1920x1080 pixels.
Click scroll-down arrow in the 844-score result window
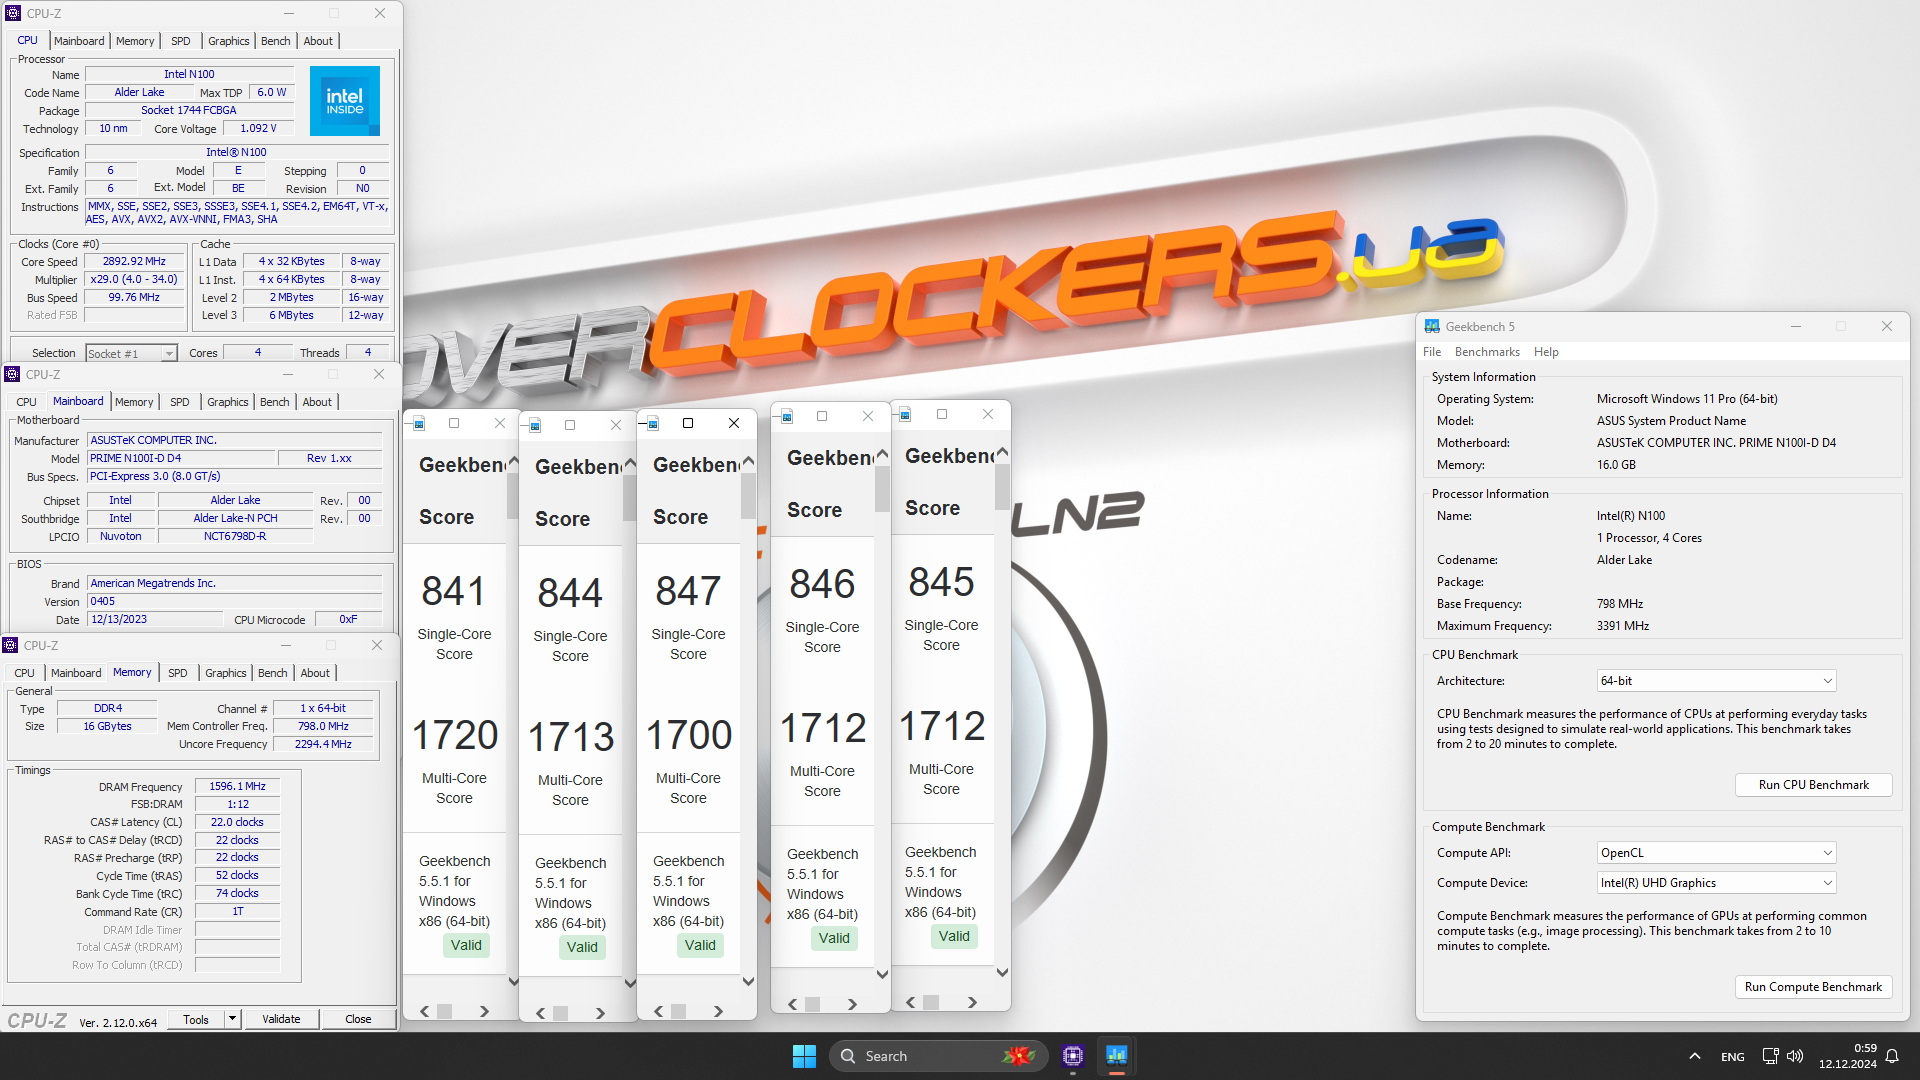(x=630, y=983)
